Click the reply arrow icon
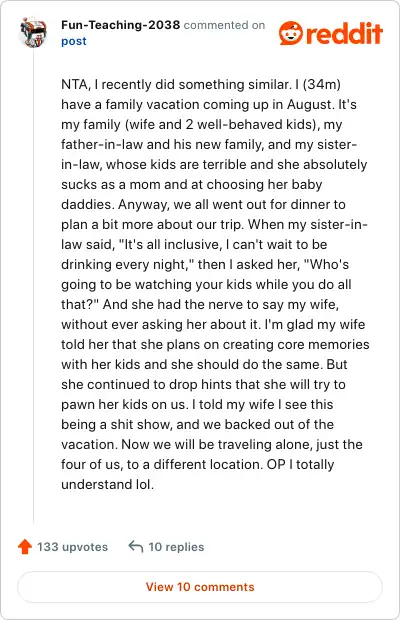 (x=136, y=547)
